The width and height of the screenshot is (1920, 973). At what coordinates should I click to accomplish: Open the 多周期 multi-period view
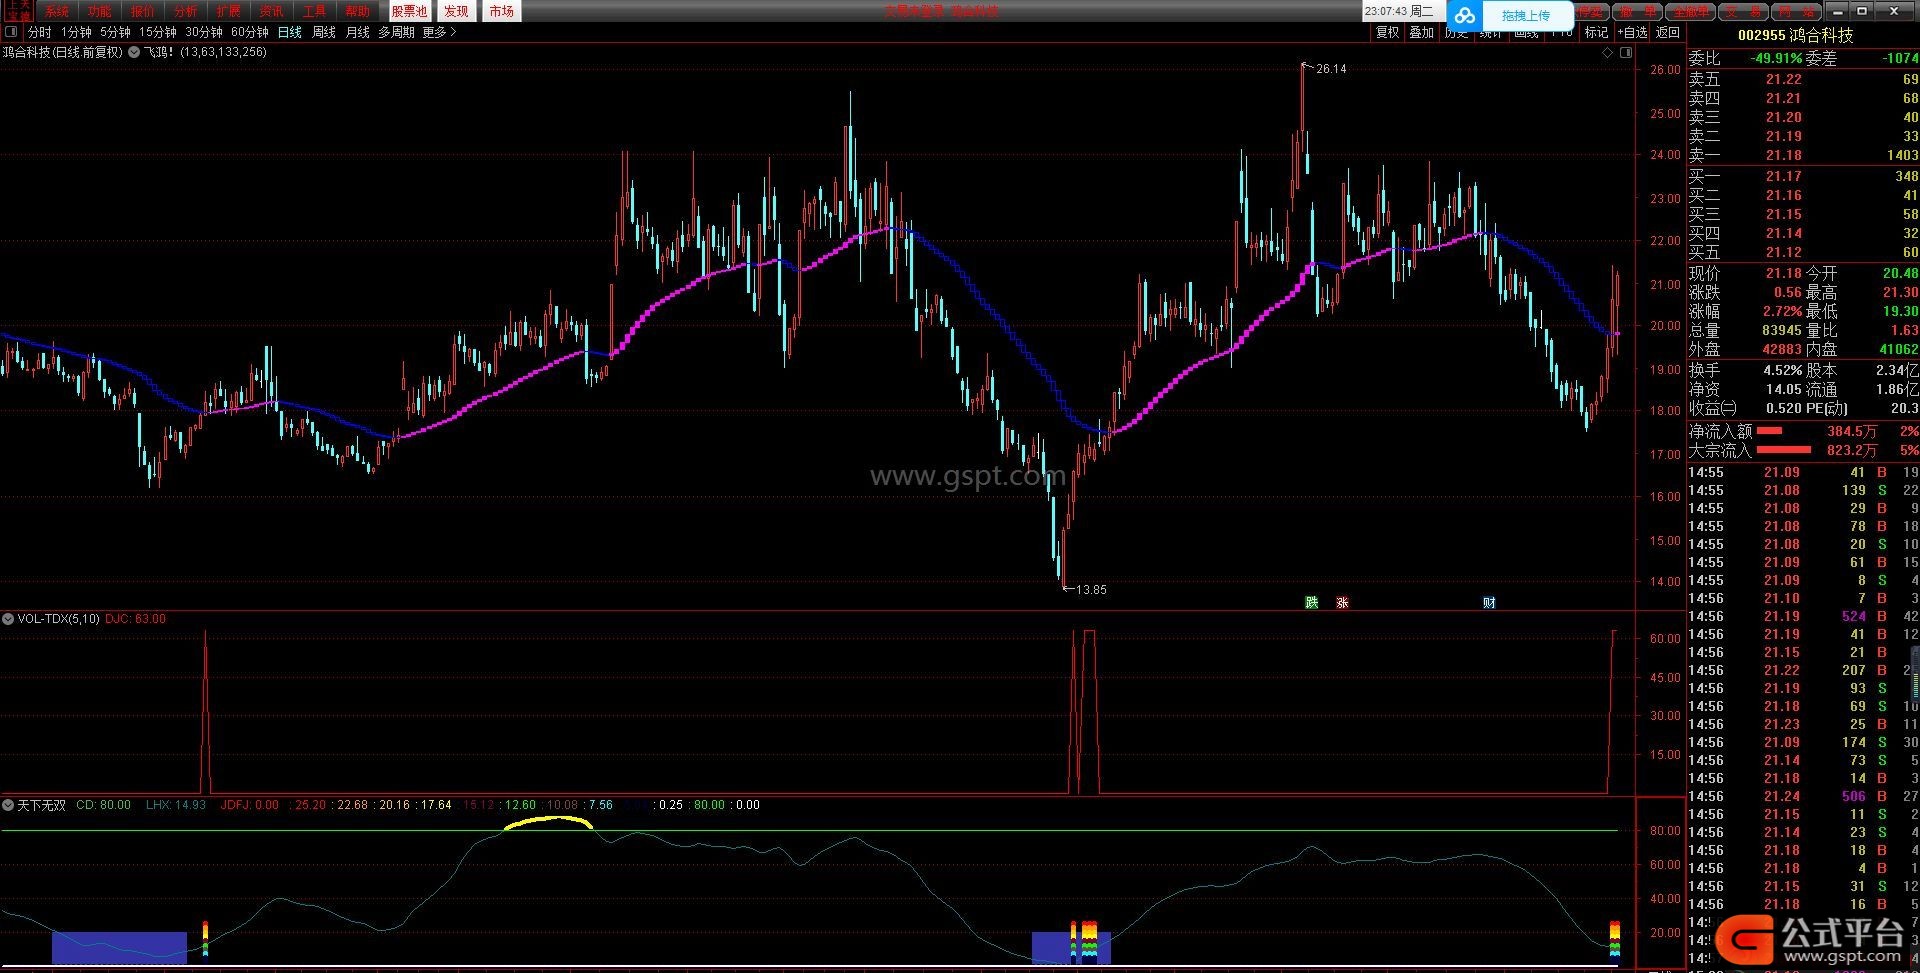pos(396,32)
